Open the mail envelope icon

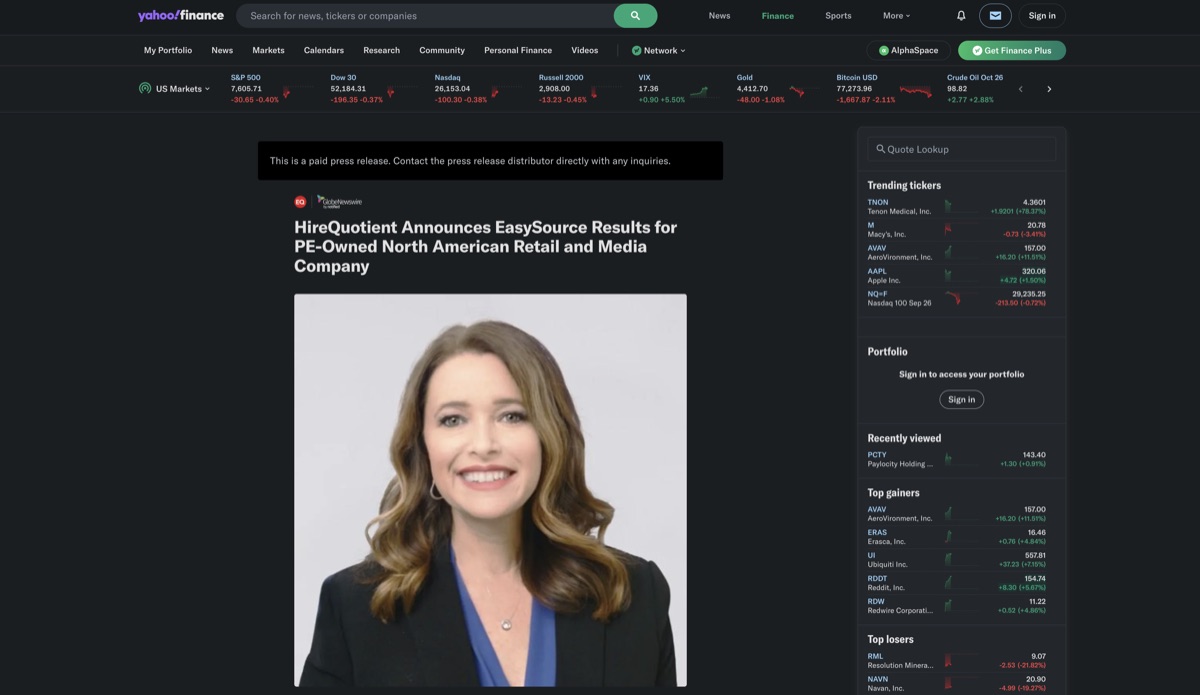[995, 16]
